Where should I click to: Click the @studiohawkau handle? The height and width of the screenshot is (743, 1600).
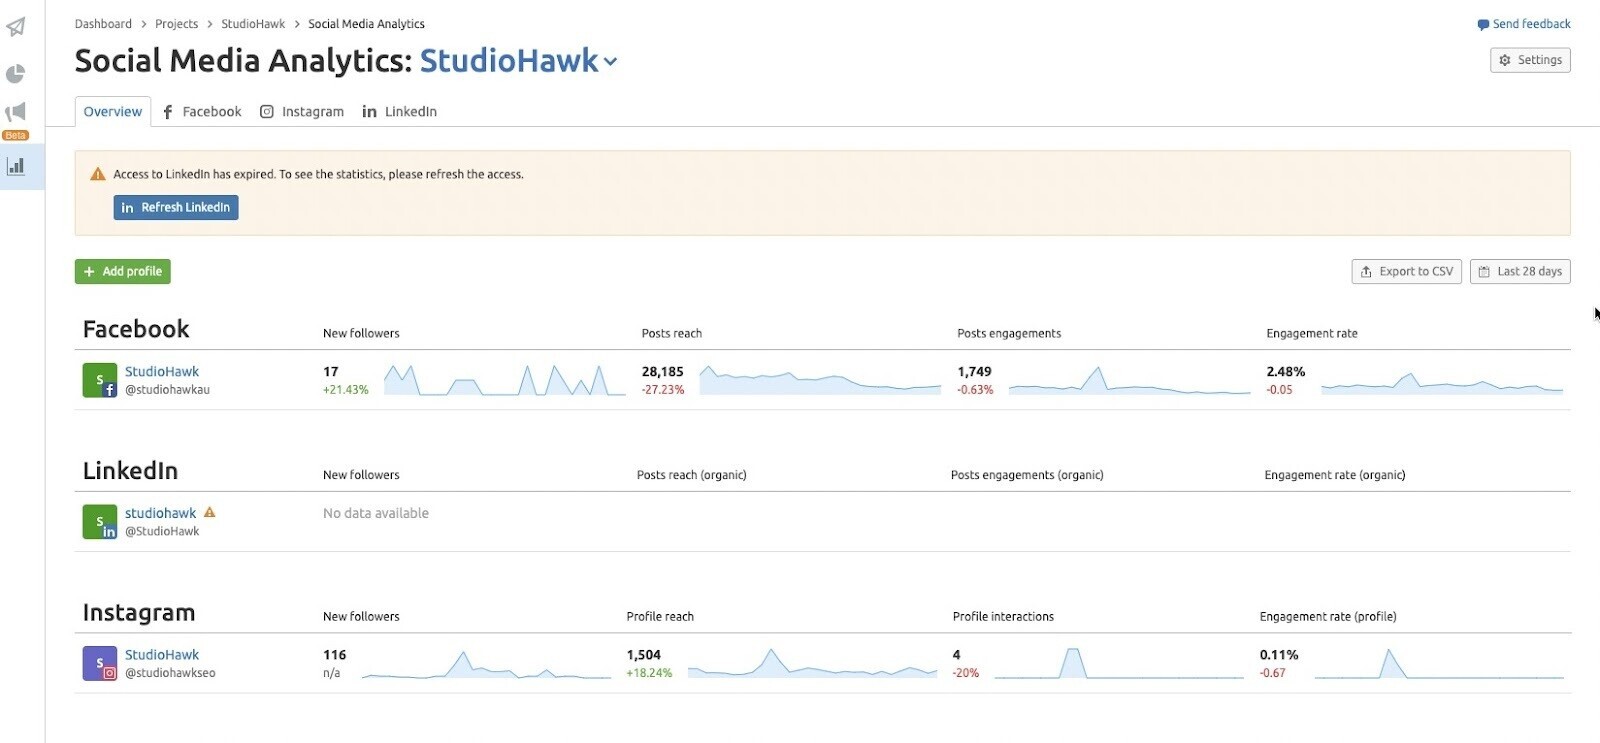pos(167,390)
